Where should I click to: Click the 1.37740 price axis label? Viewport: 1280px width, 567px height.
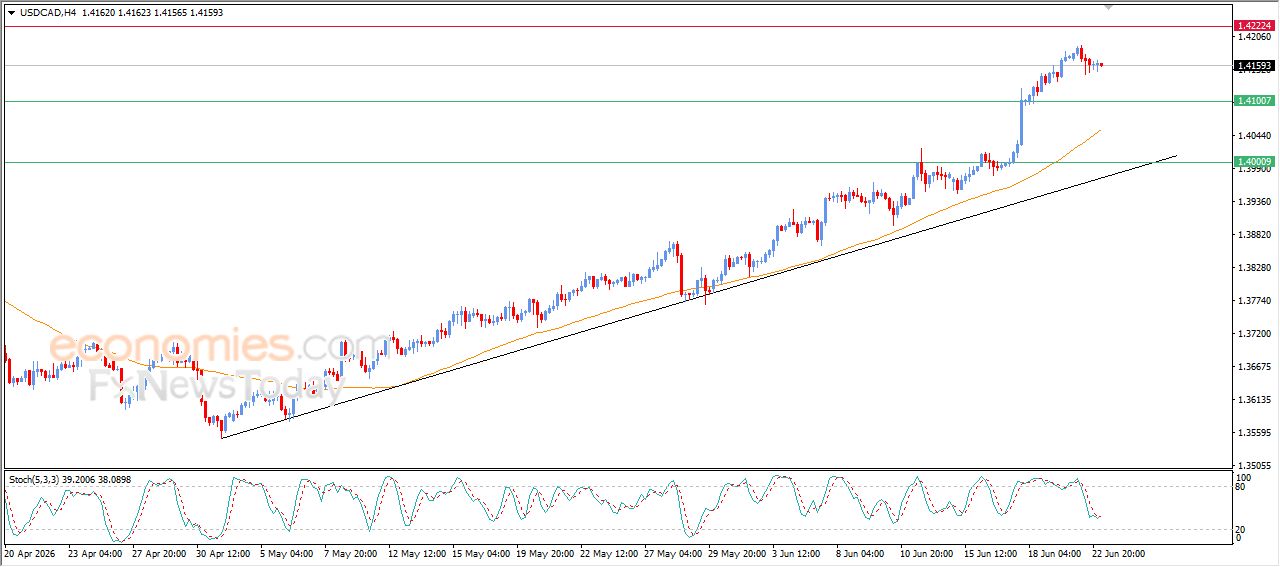[1254, 301]
